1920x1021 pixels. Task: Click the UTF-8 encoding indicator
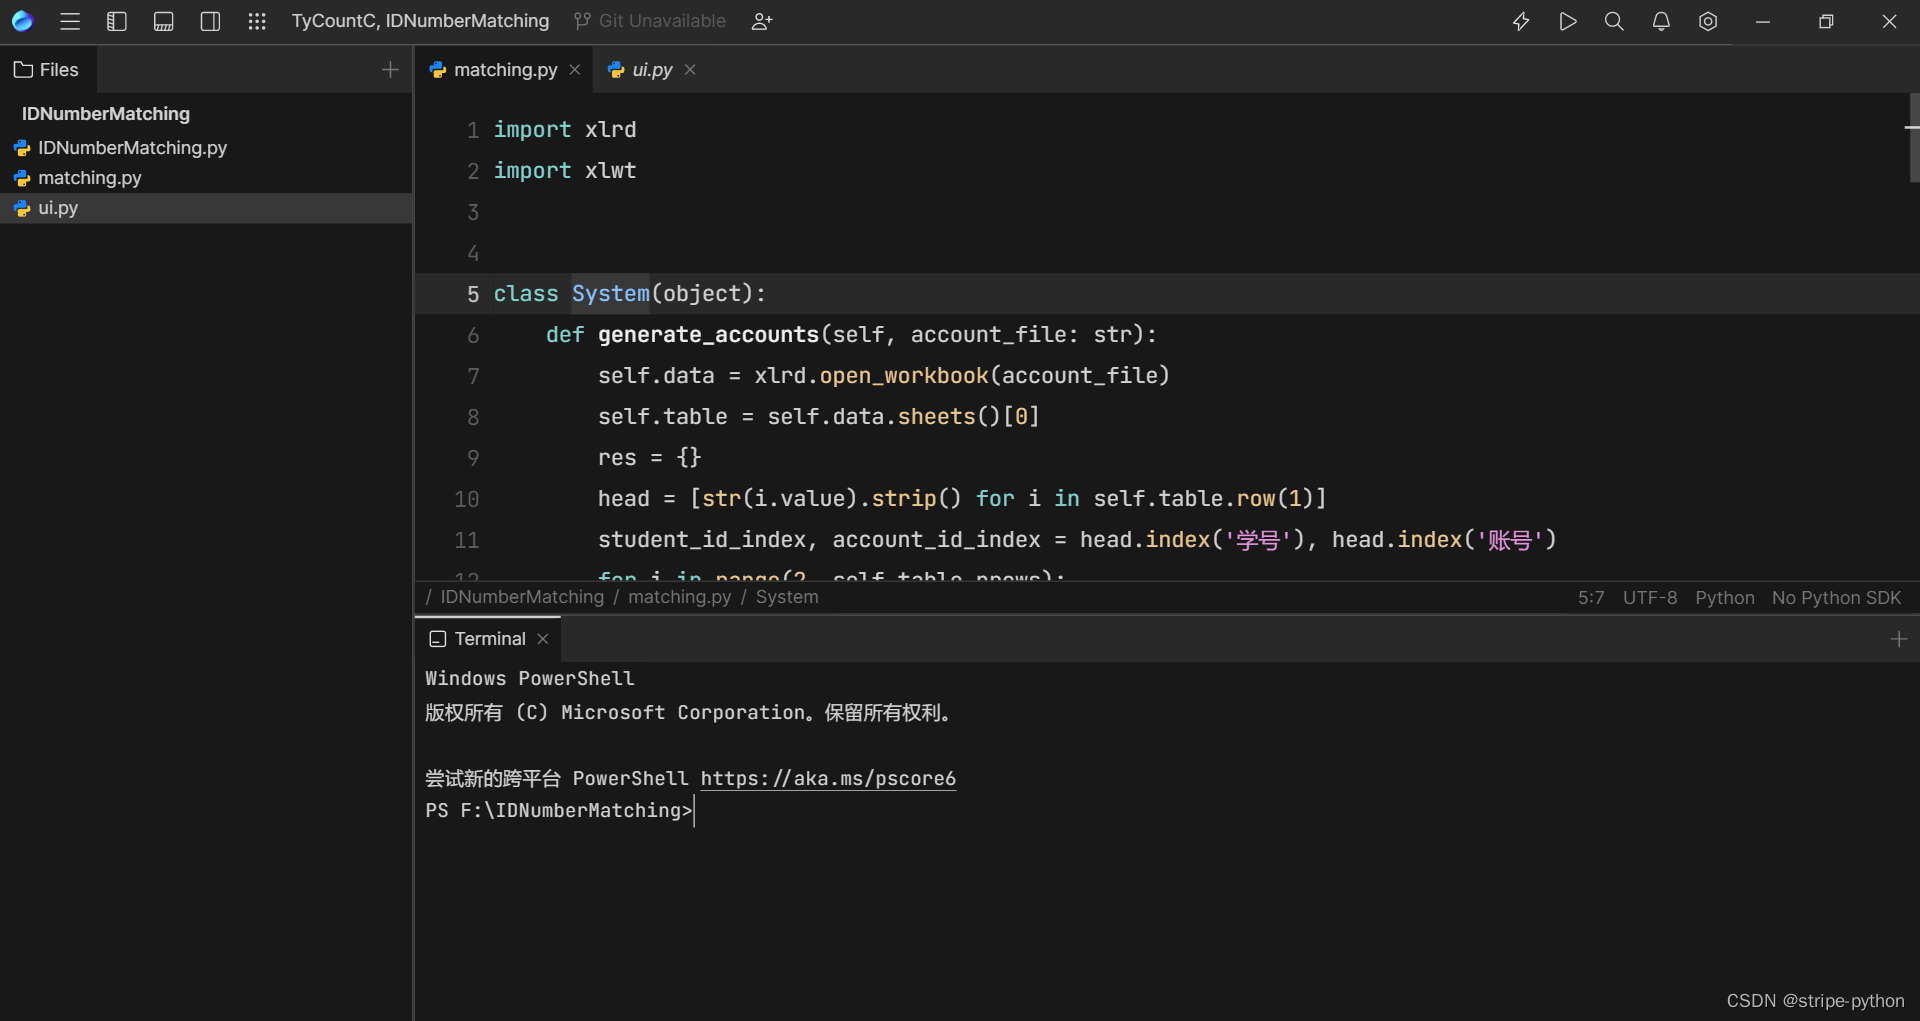tap(1650, 598)
